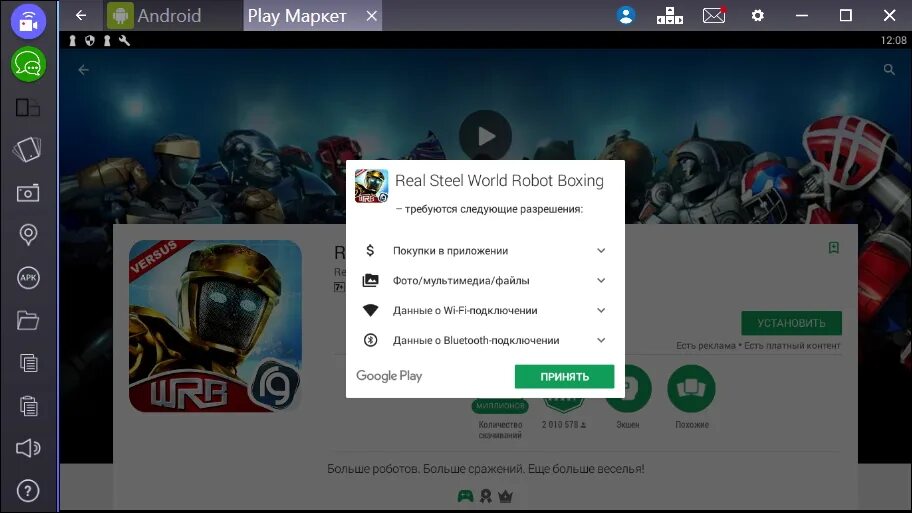Play the game trailer video
This screenshot has width=912, height=513.
pos(486,136)
